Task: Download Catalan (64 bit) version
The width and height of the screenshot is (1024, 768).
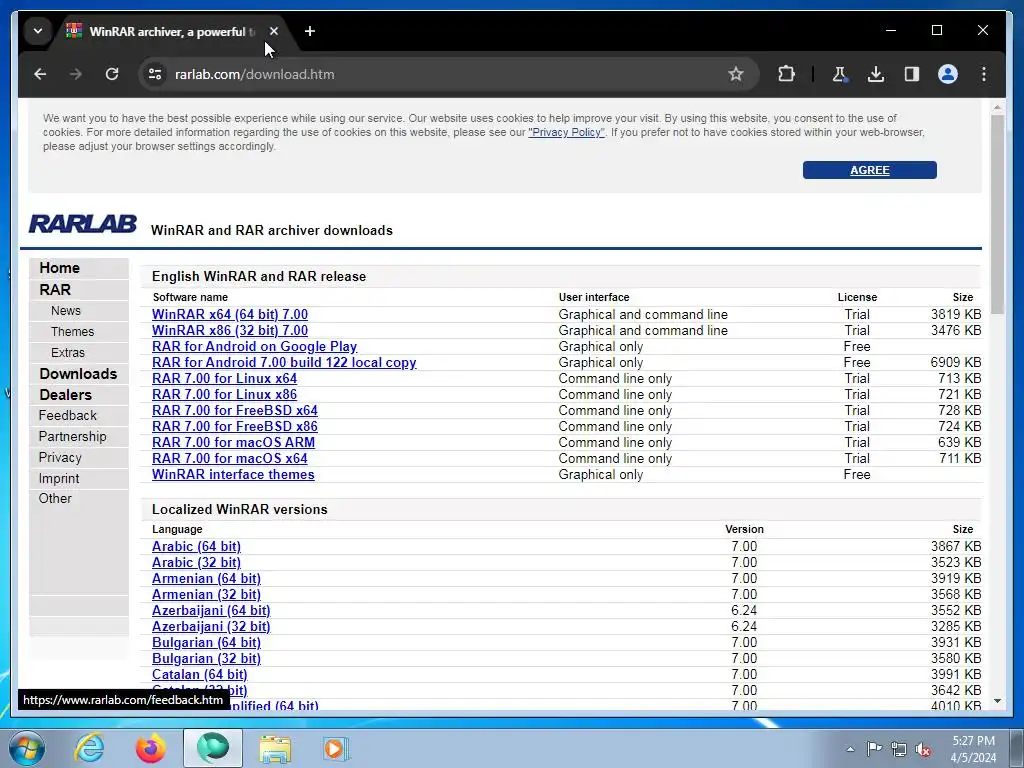Action: point(200,675)
